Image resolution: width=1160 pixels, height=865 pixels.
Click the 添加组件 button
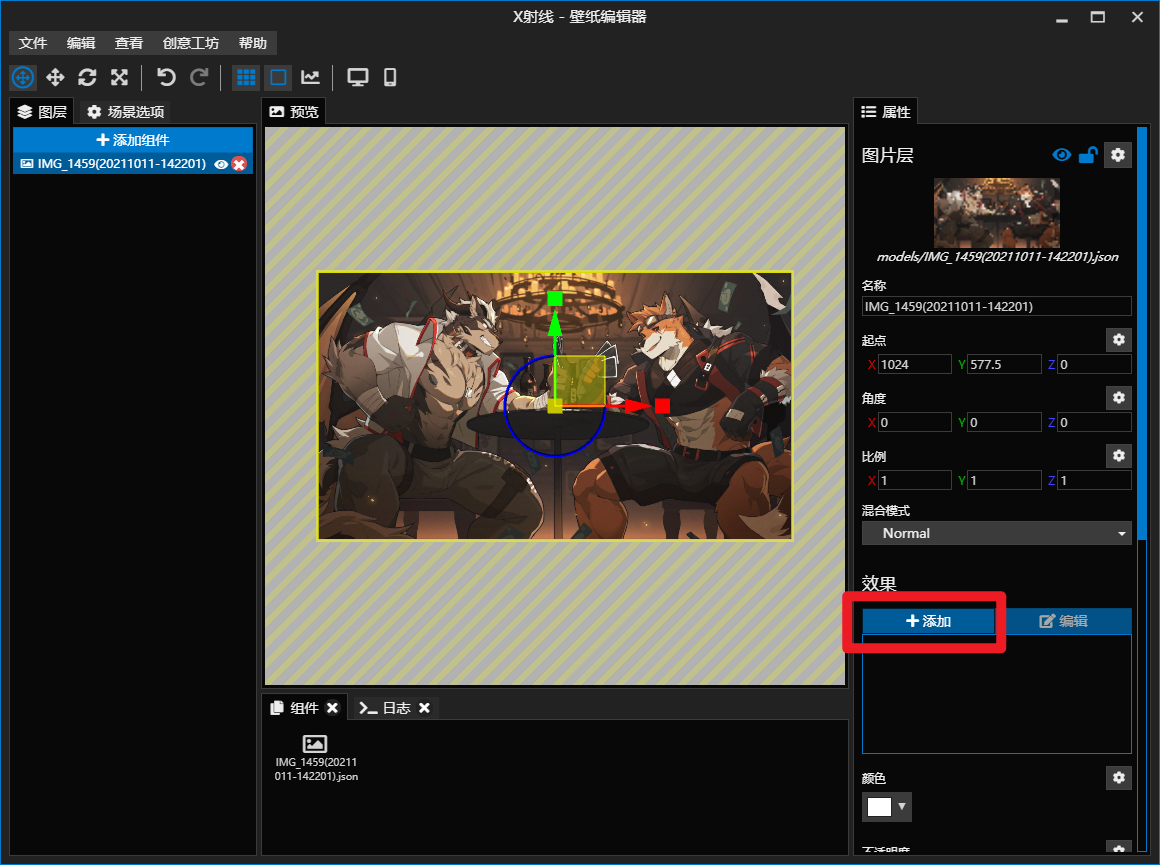(x=133, y=140)
